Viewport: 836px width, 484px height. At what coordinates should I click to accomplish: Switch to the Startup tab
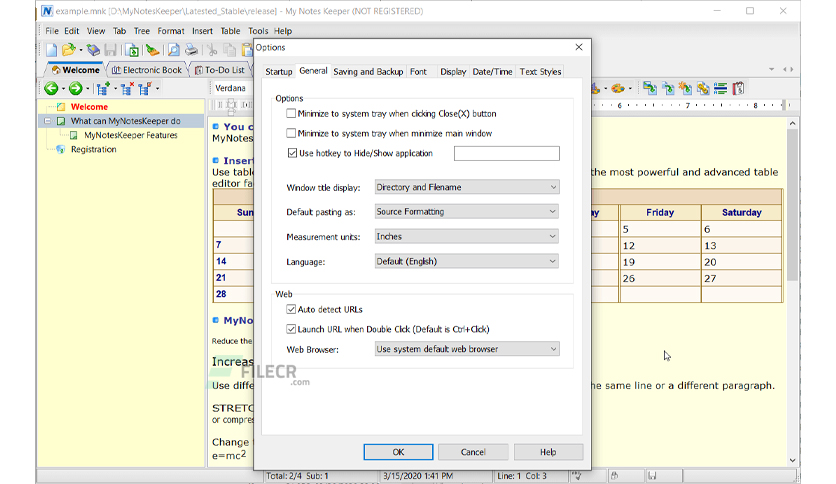[279, 71]
